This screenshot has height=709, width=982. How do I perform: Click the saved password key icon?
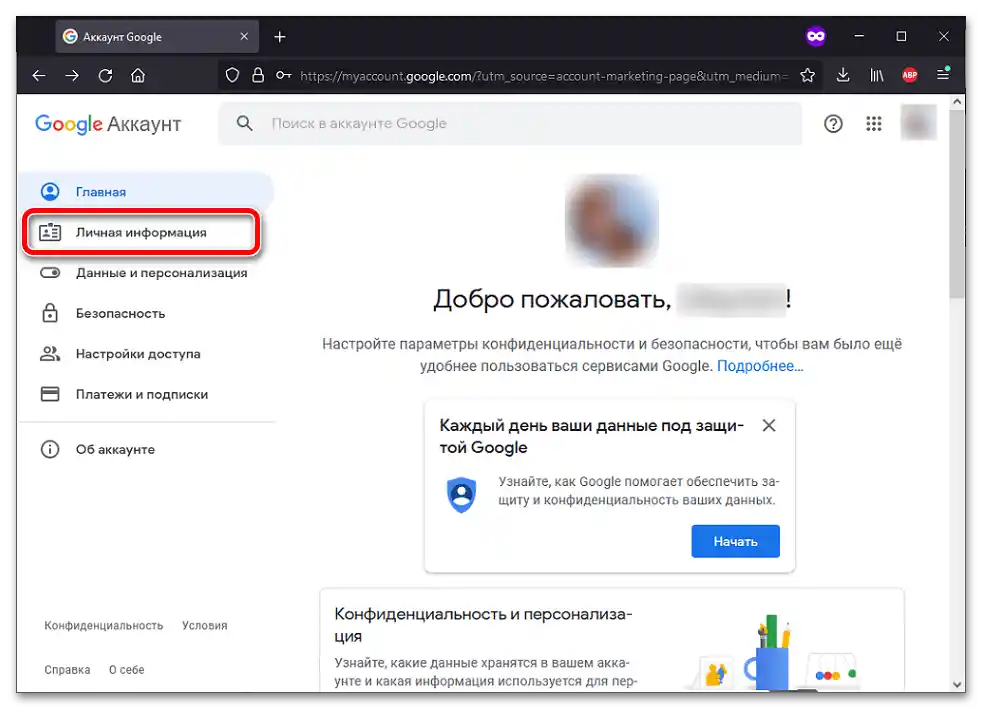(284, 76)
